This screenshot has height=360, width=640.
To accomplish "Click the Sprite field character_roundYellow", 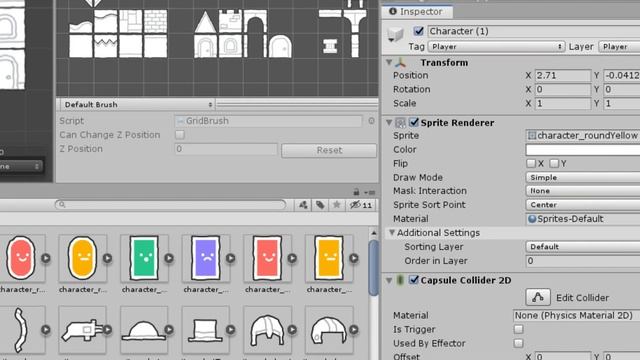I will click(x=583, y=136).
